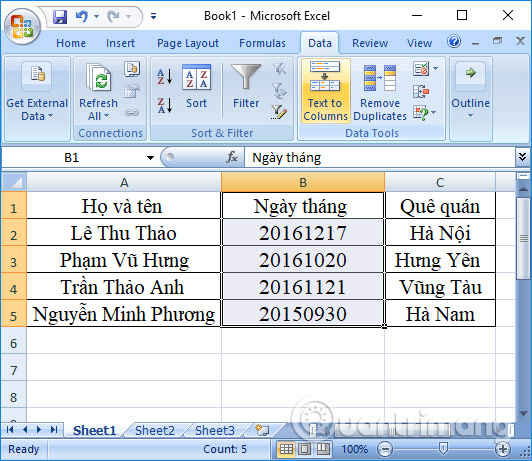
Task: Click the Name Box showing B1
Action: click(x=72, y=158)
